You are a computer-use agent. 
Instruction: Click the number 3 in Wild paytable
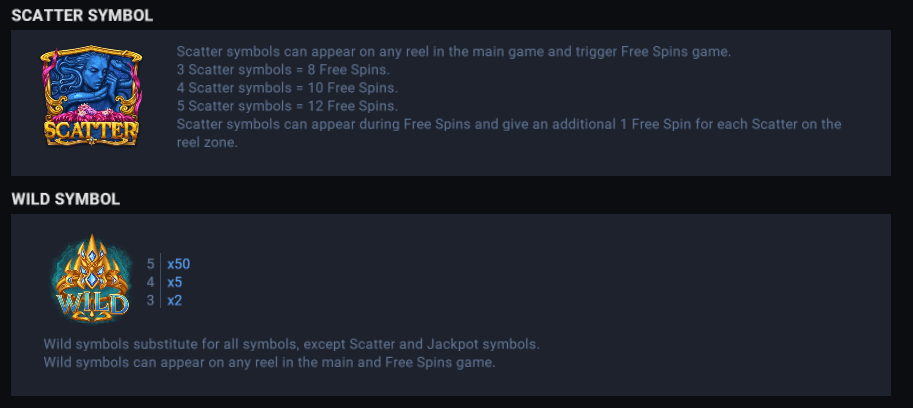click(151, 300)
